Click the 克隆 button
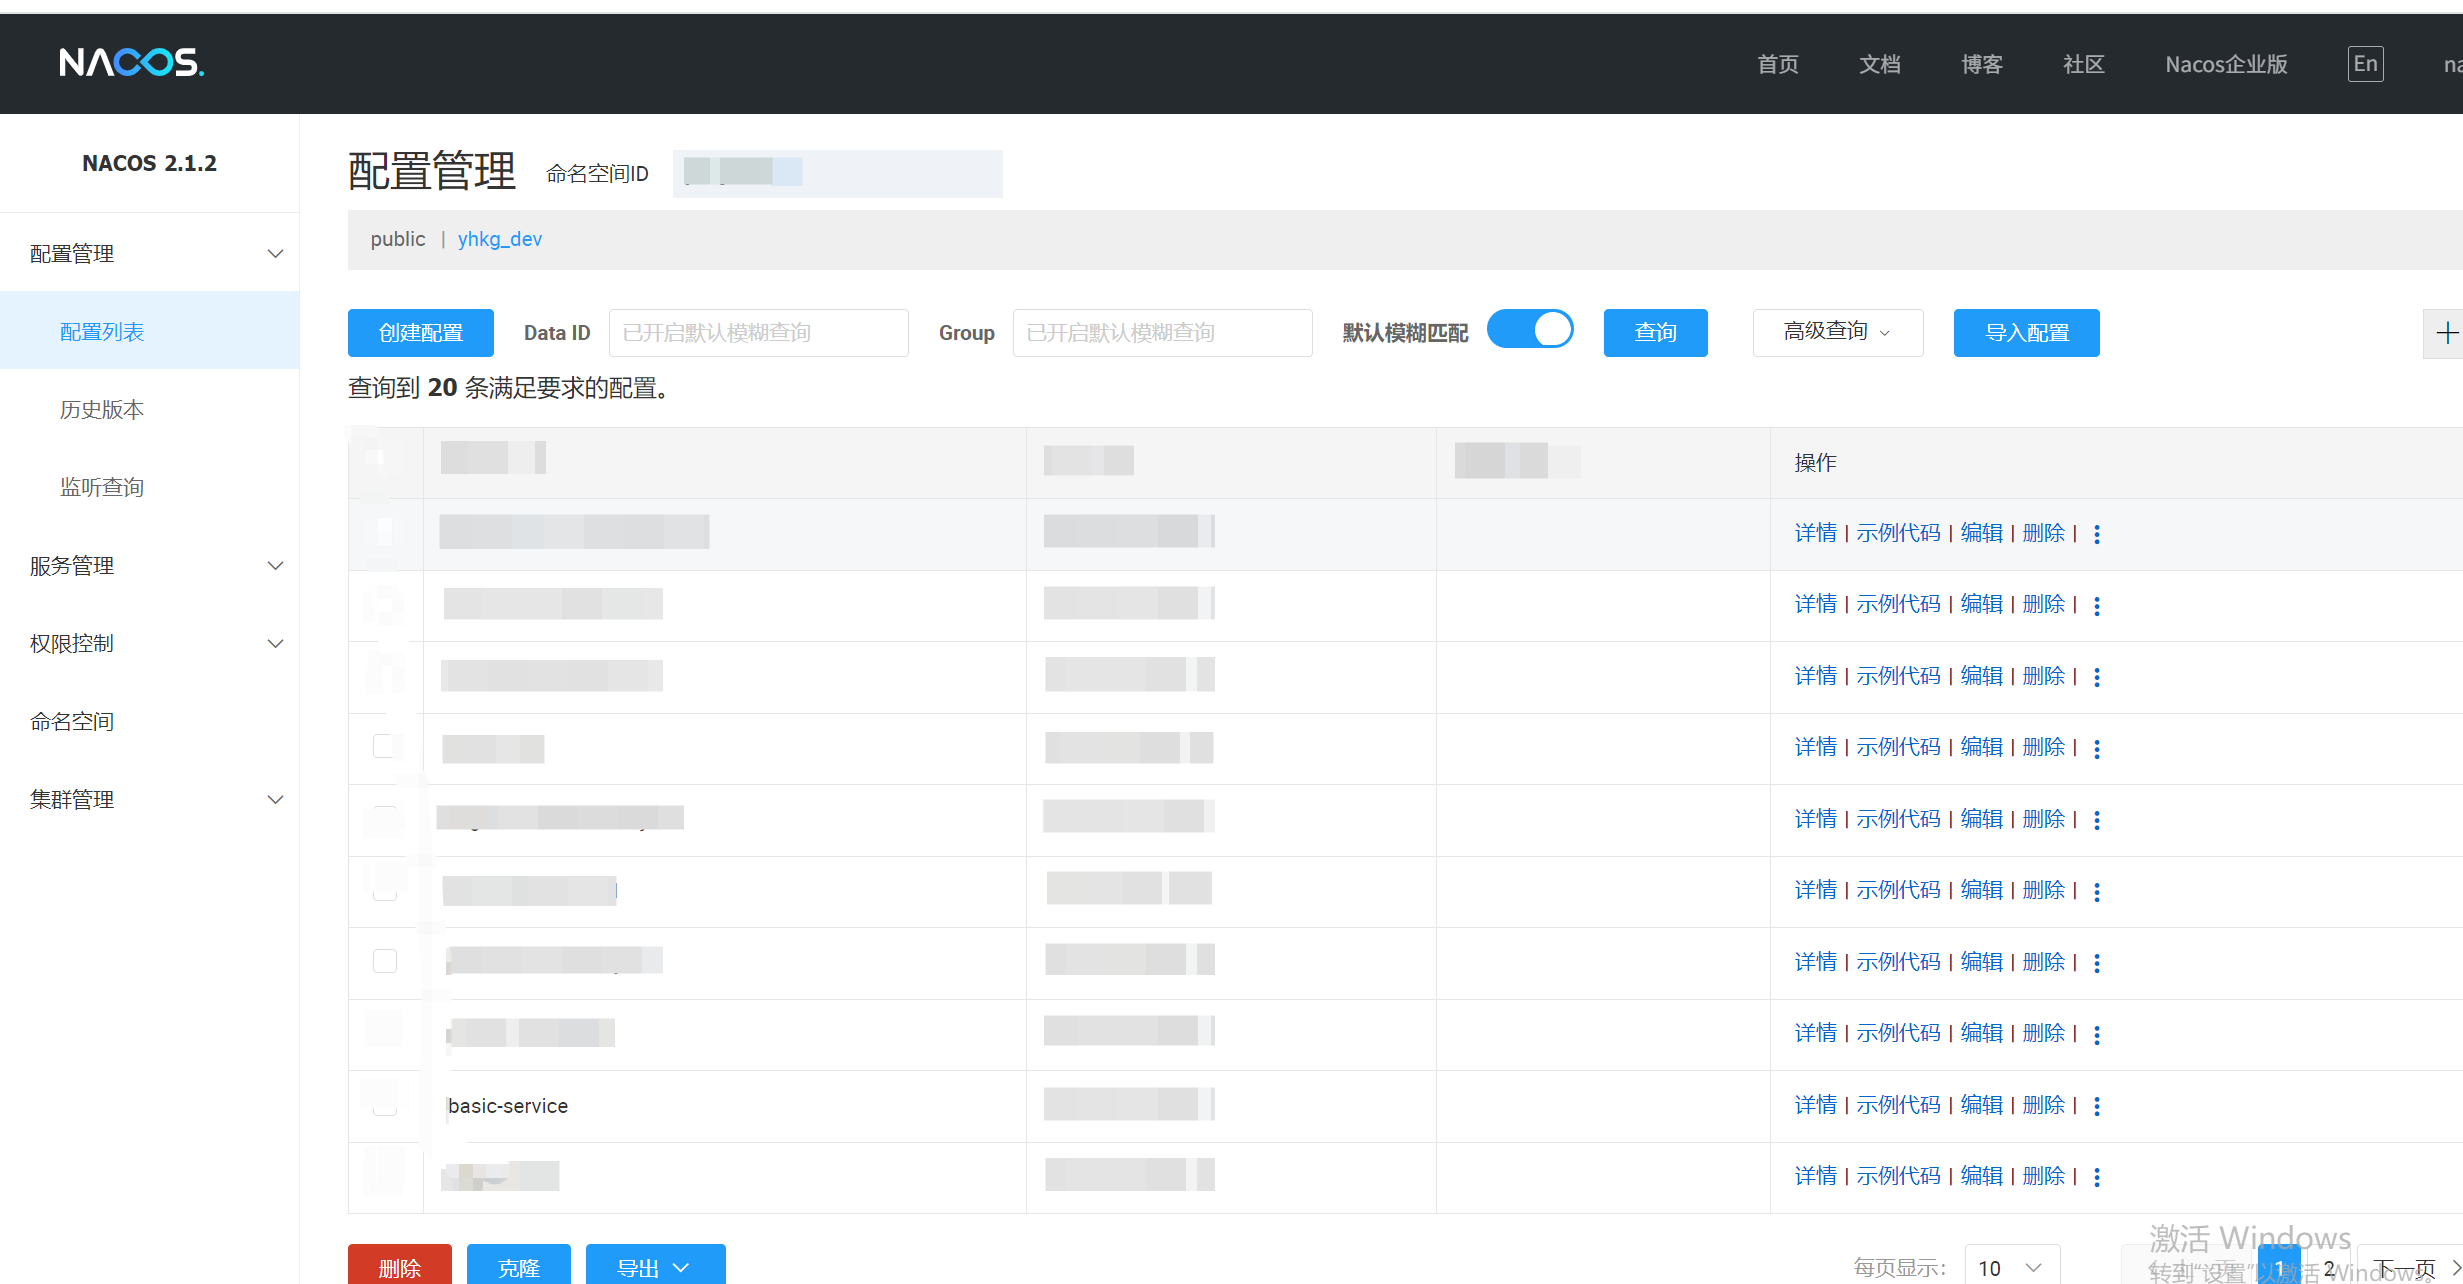The height and width of the screenshot is (1284, 2463). tap(519, 1266)
